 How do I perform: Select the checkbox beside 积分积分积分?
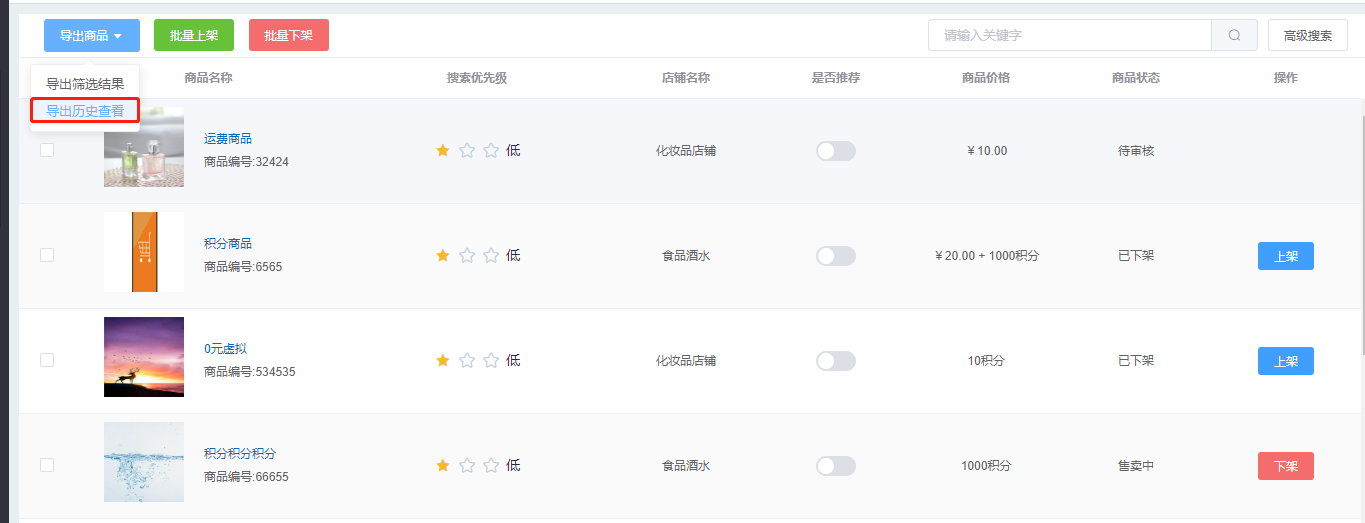pos(47,465)
